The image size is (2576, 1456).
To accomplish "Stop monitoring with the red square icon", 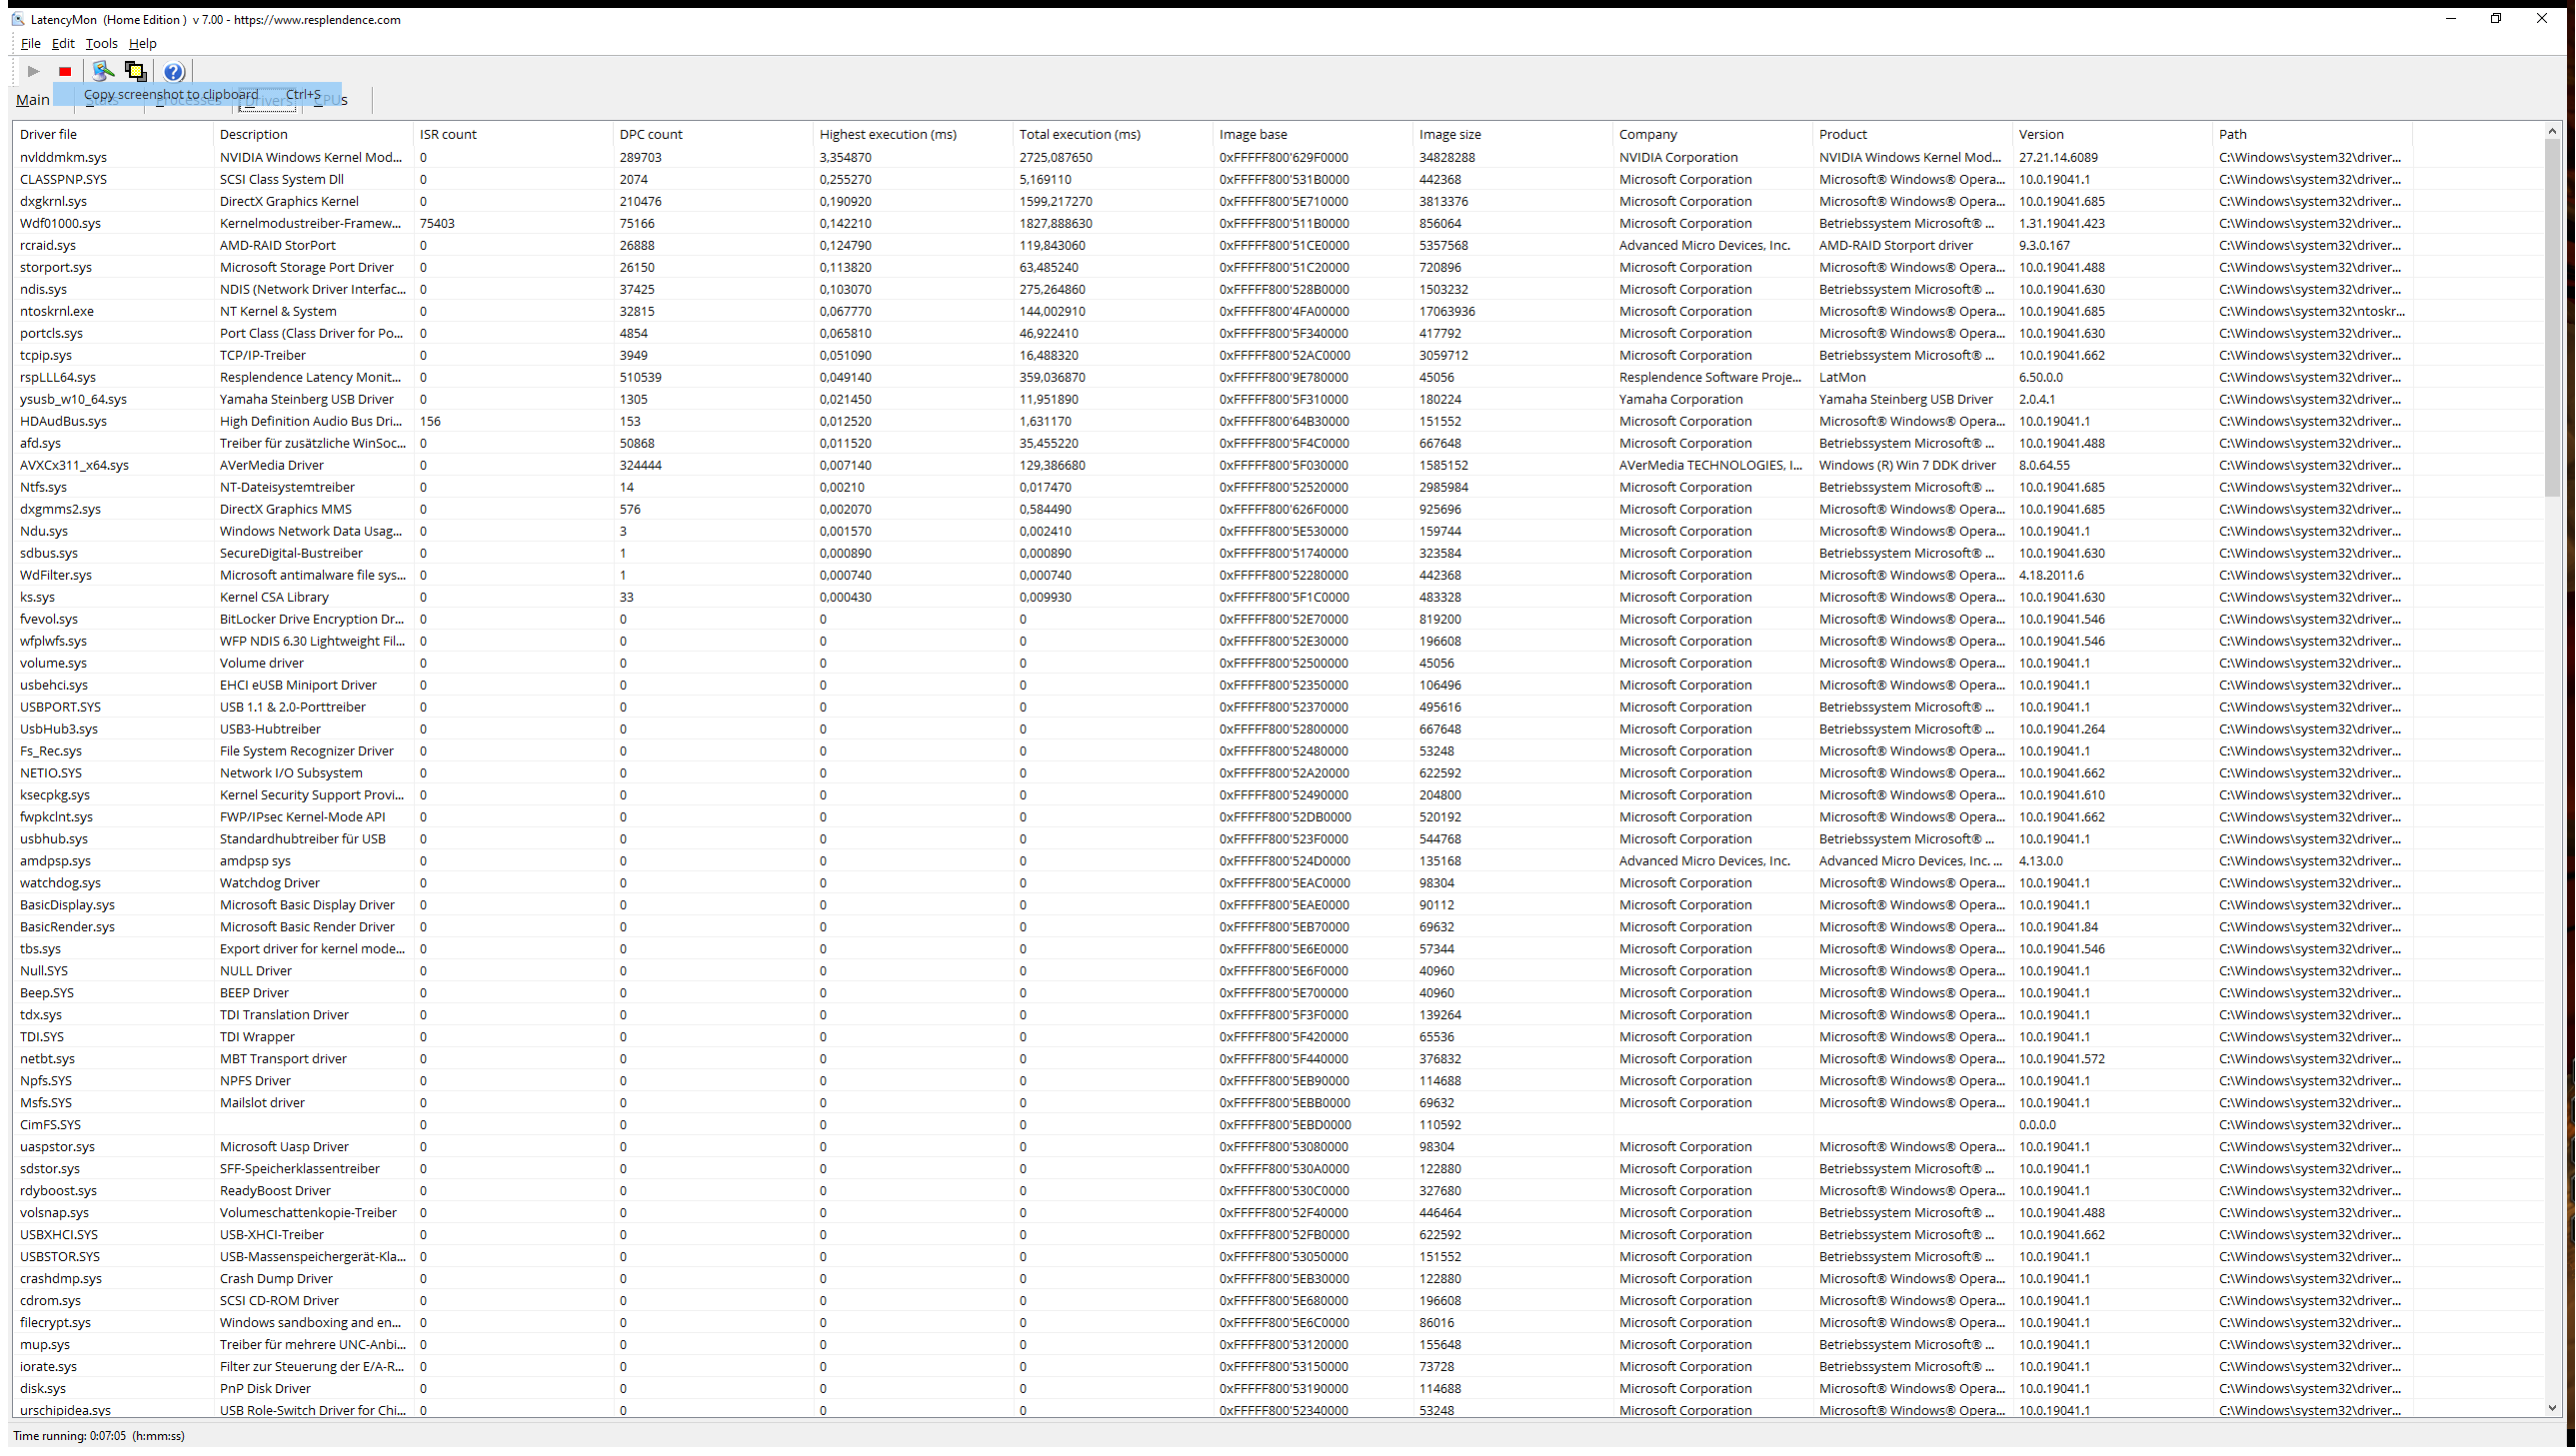I will tap(65, 71).
